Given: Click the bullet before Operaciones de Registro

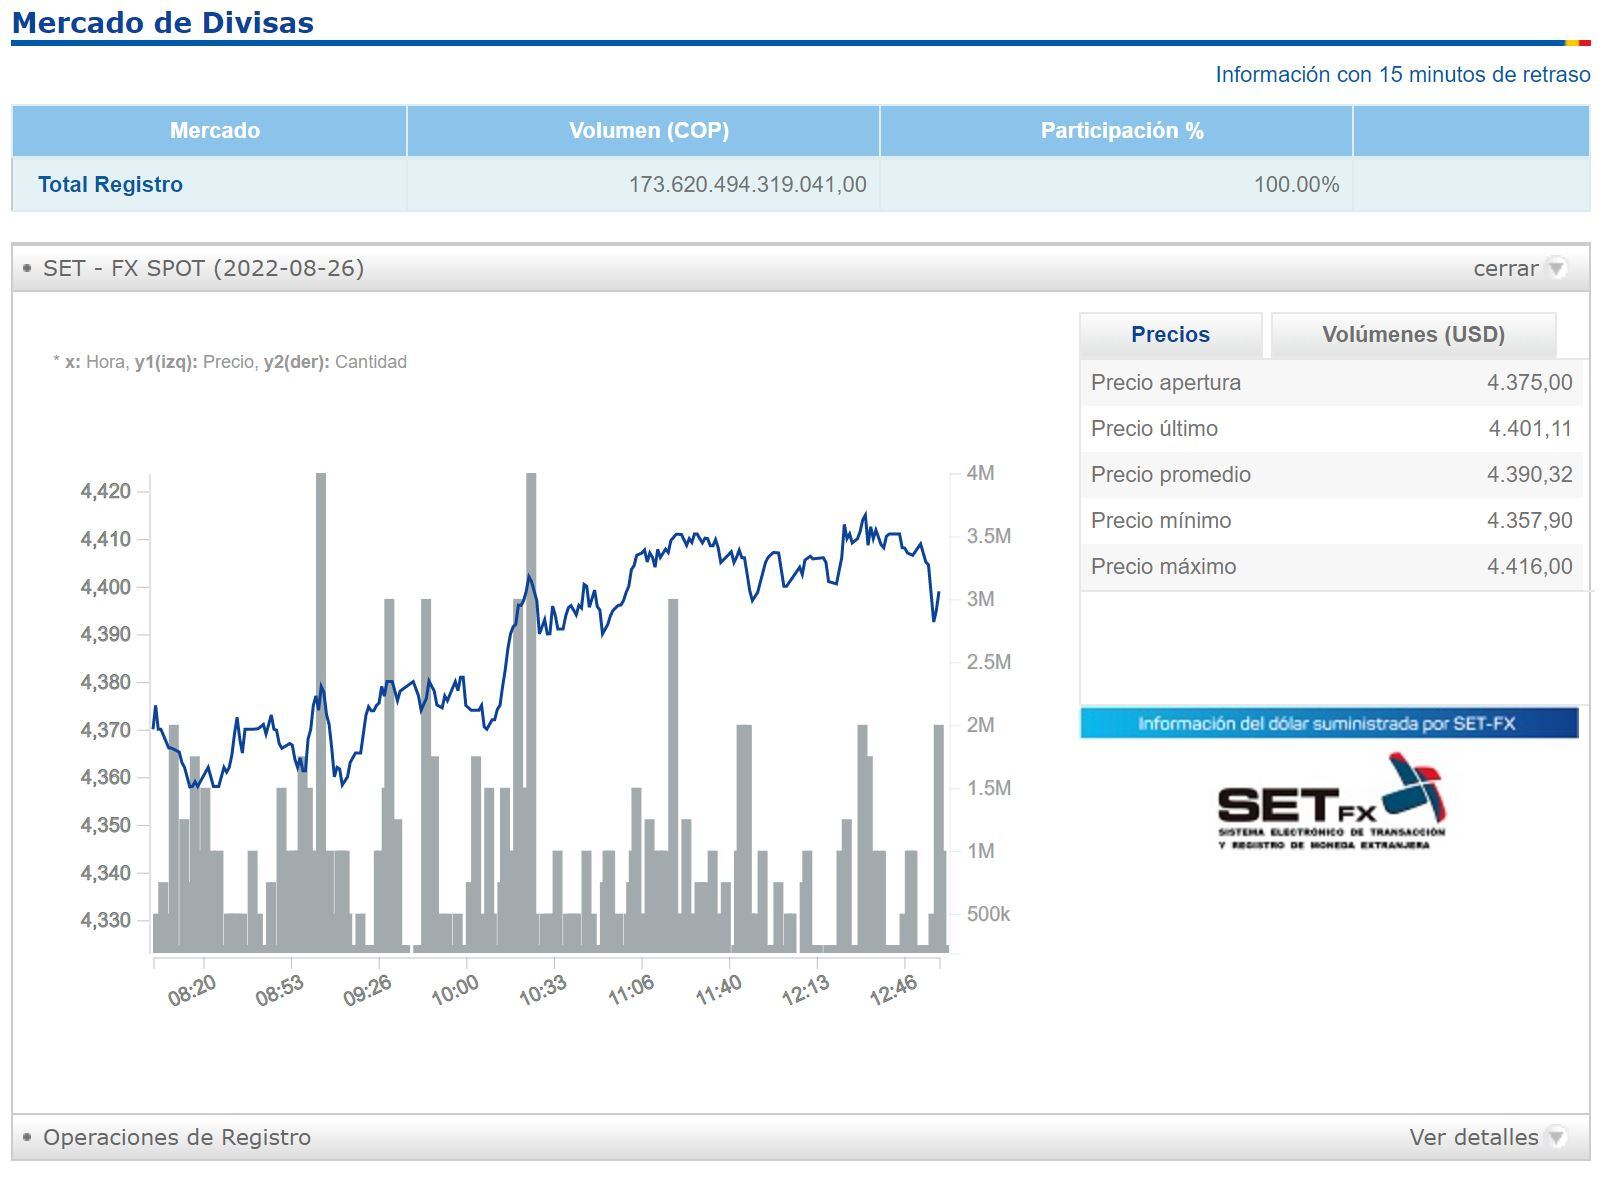Looking at the screenshot, I should (x=27, y=1137).
